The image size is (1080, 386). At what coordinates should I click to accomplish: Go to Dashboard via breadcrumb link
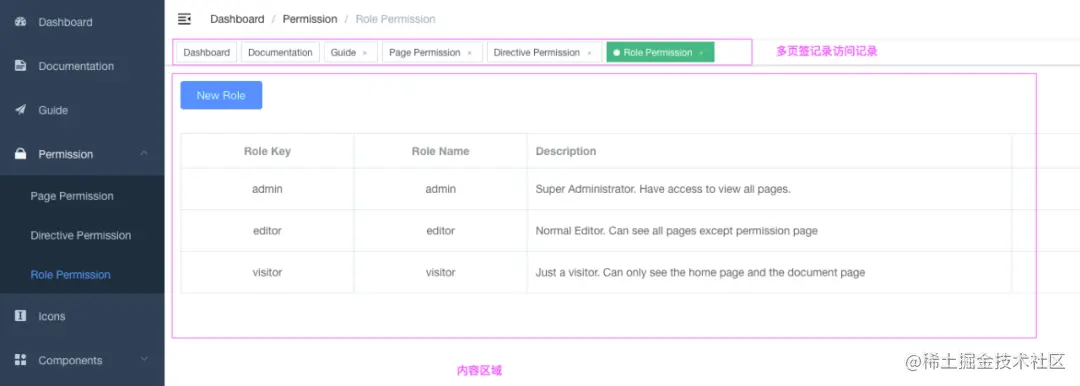click(237, 19)
